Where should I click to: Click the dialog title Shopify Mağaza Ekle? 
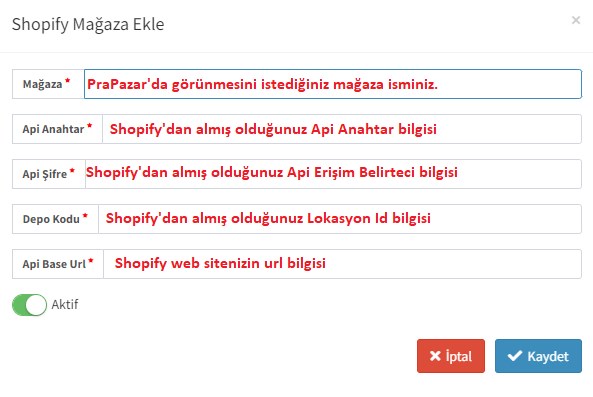click(x=88, y=25)
